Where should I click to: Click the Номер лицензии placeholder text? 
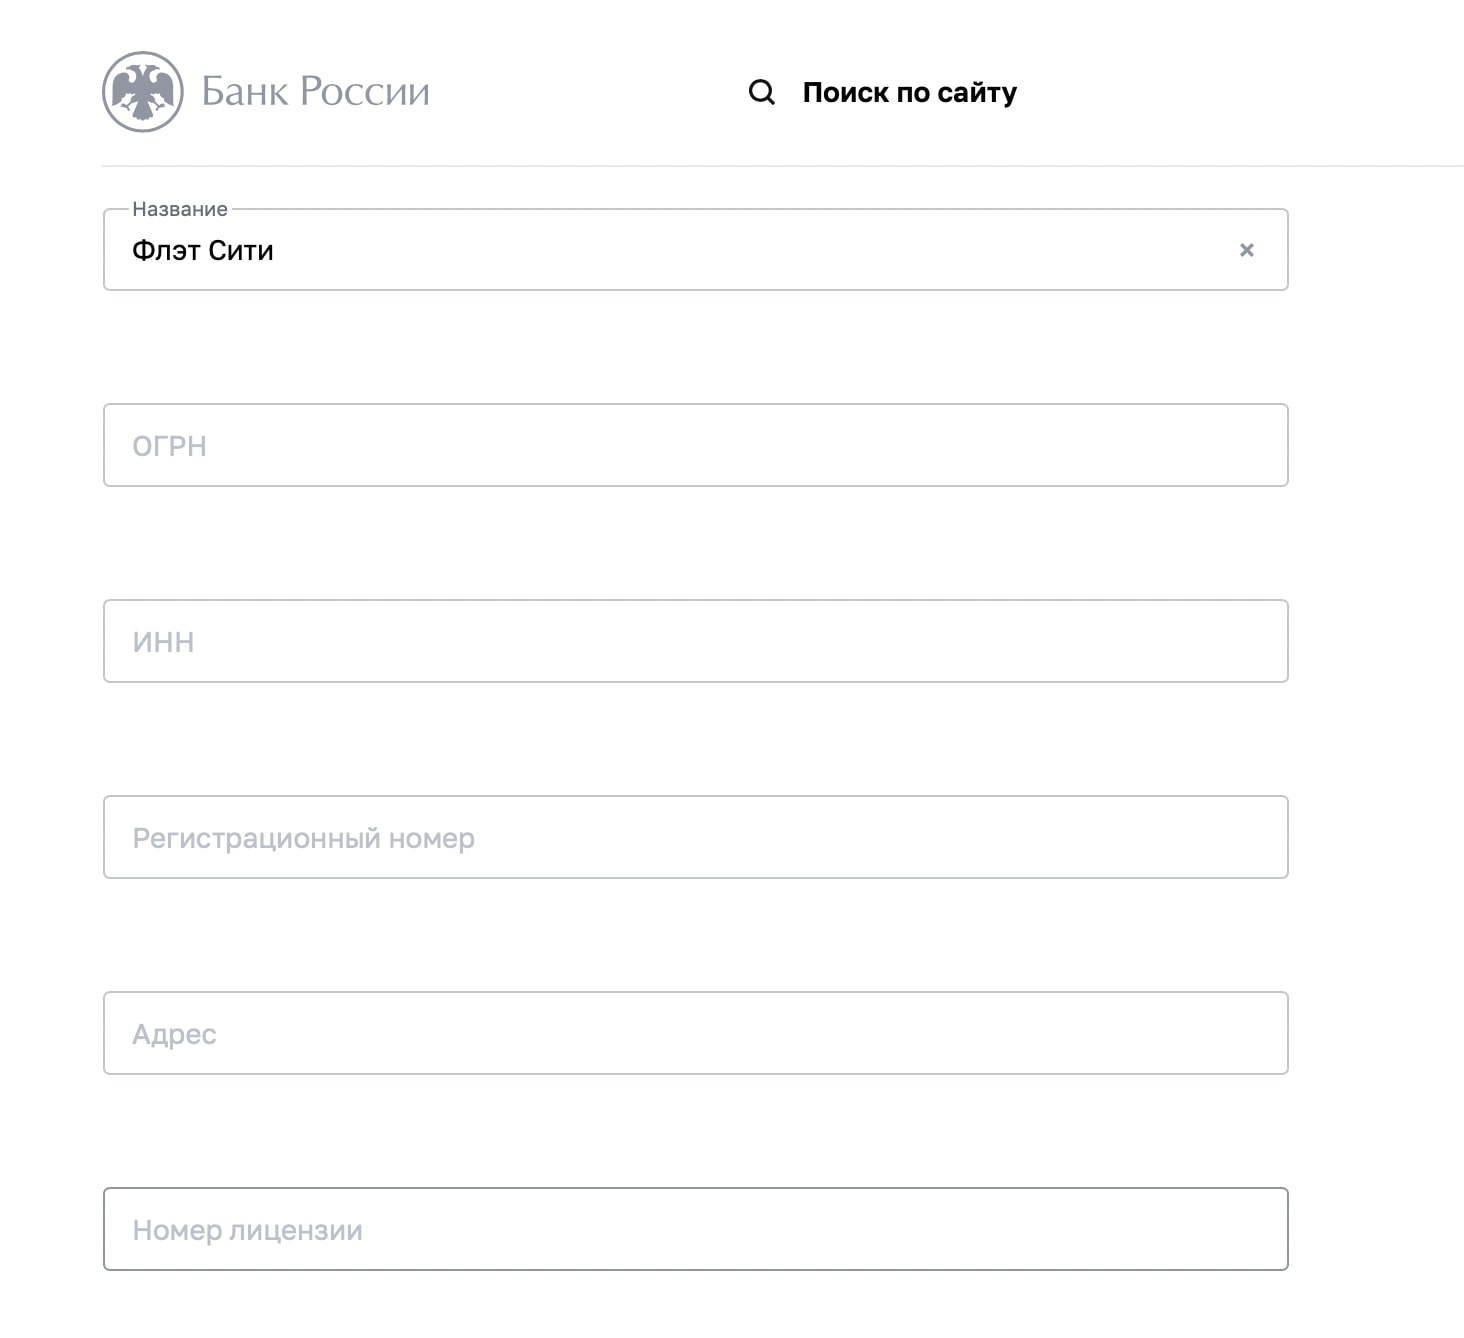(247, 1230)
